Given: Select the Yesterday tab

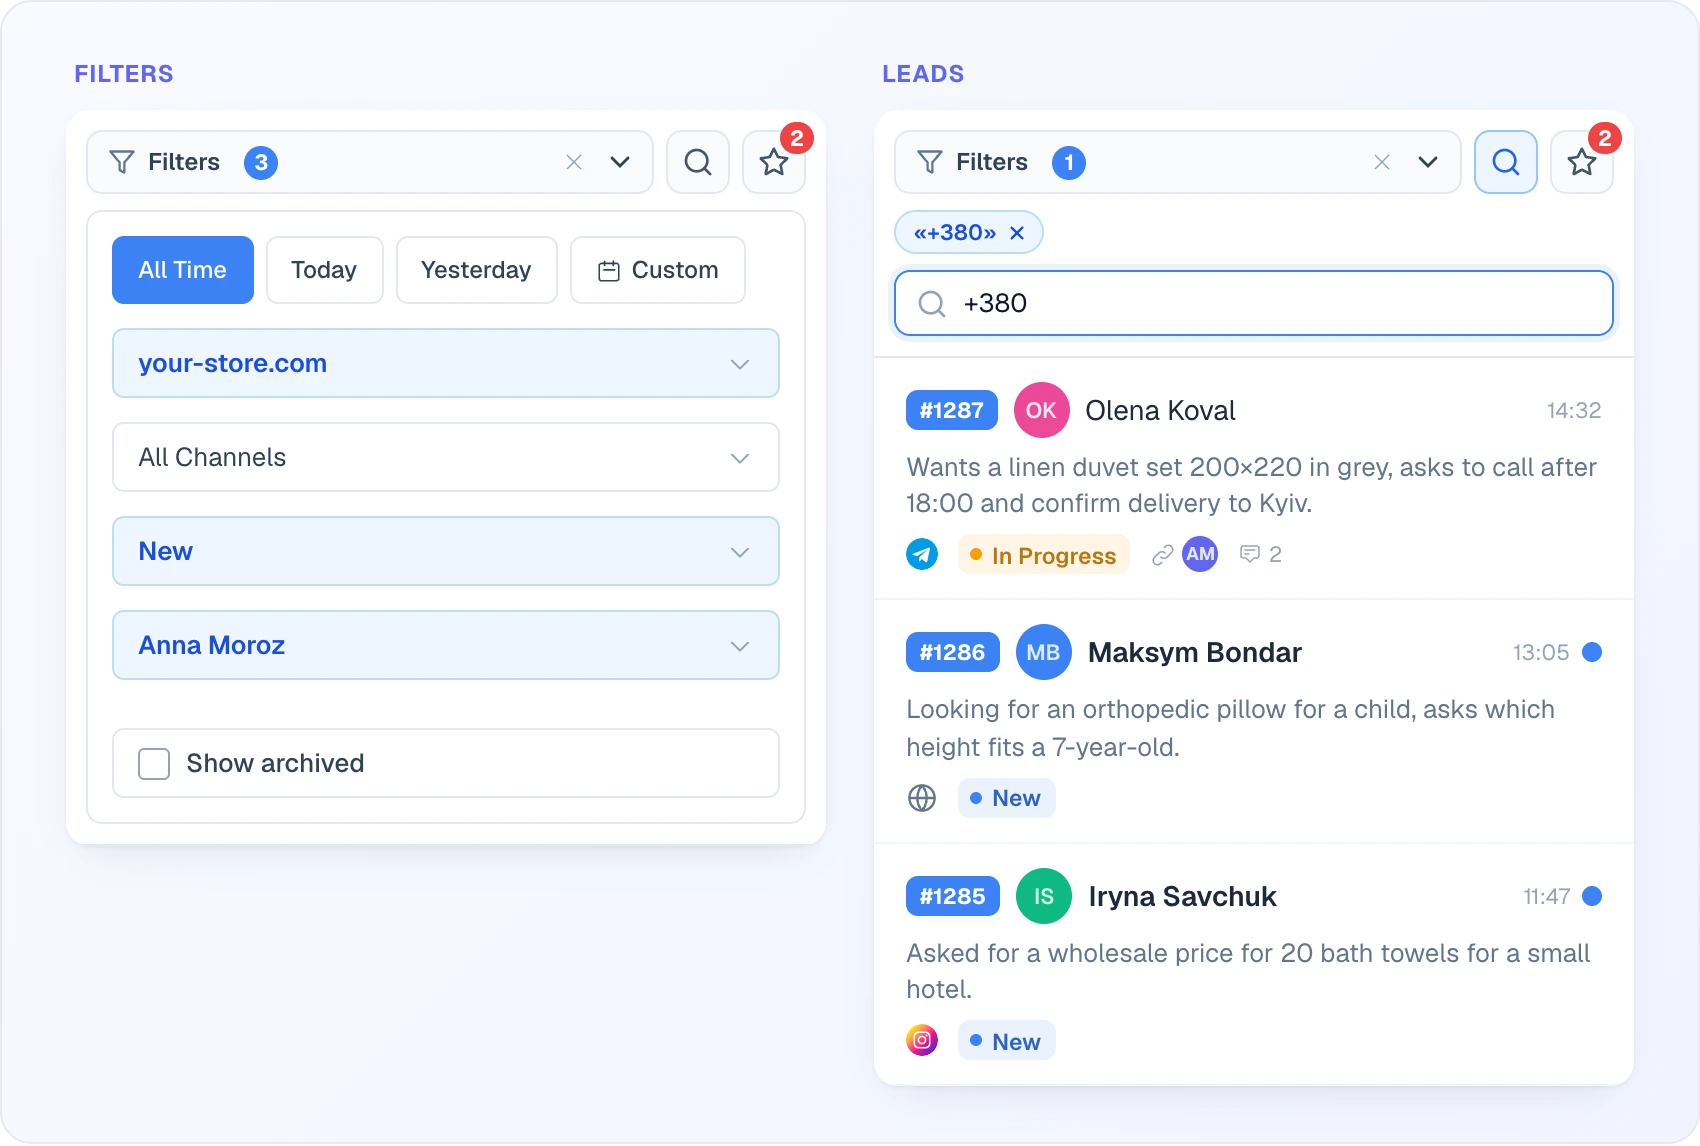Looking at the screenshot, I should point(476,270).
